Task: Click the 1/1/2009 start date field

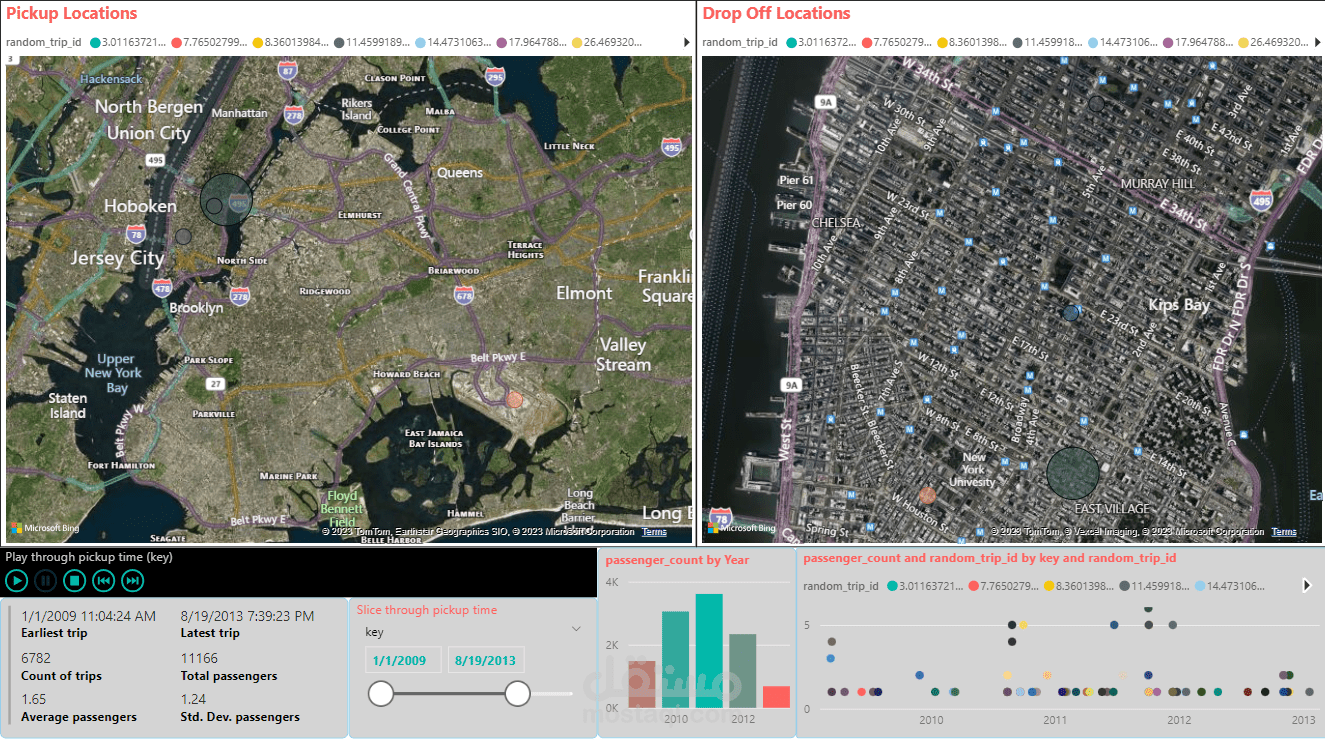Action: 399,661
